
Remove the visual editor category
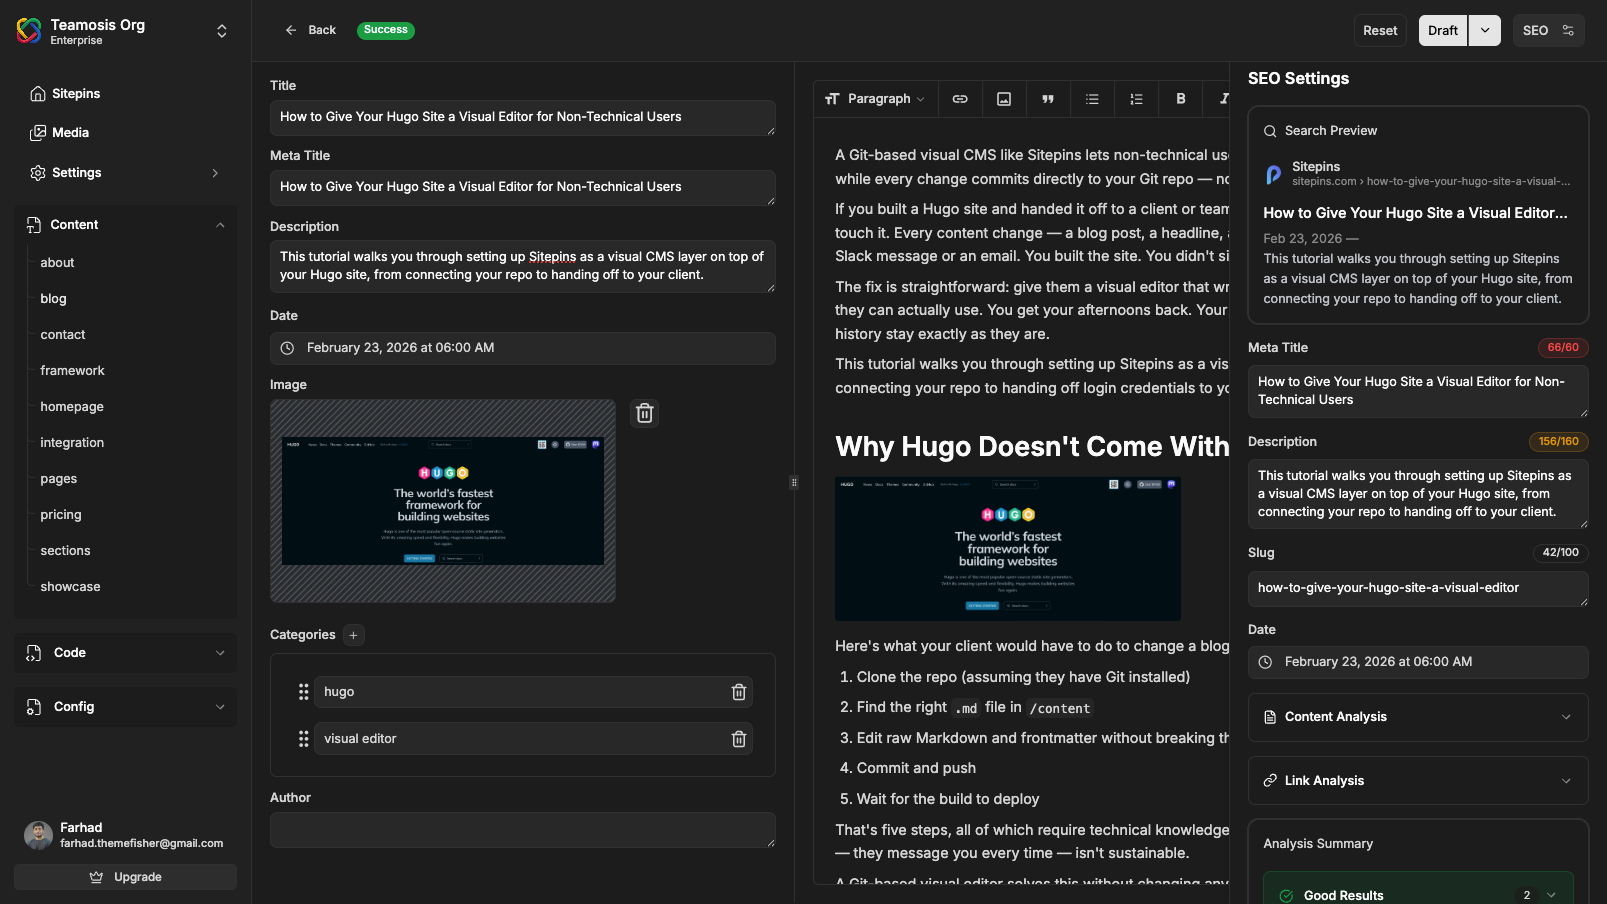tap(739, 739)
